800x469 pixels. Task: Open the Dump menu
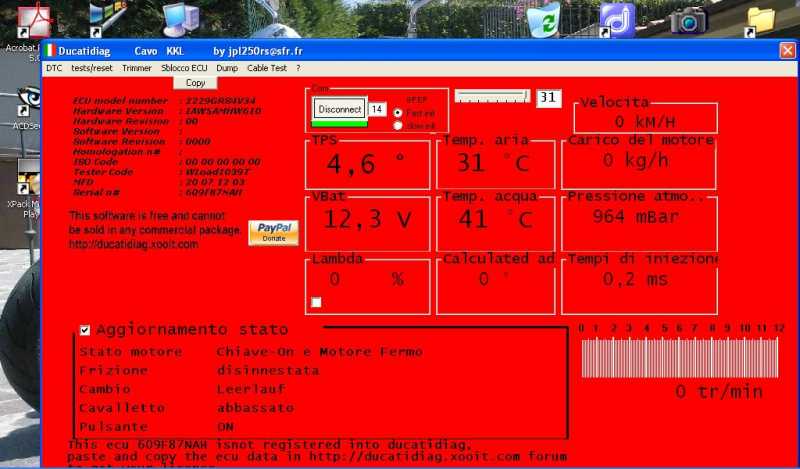[x=227, y=68]
